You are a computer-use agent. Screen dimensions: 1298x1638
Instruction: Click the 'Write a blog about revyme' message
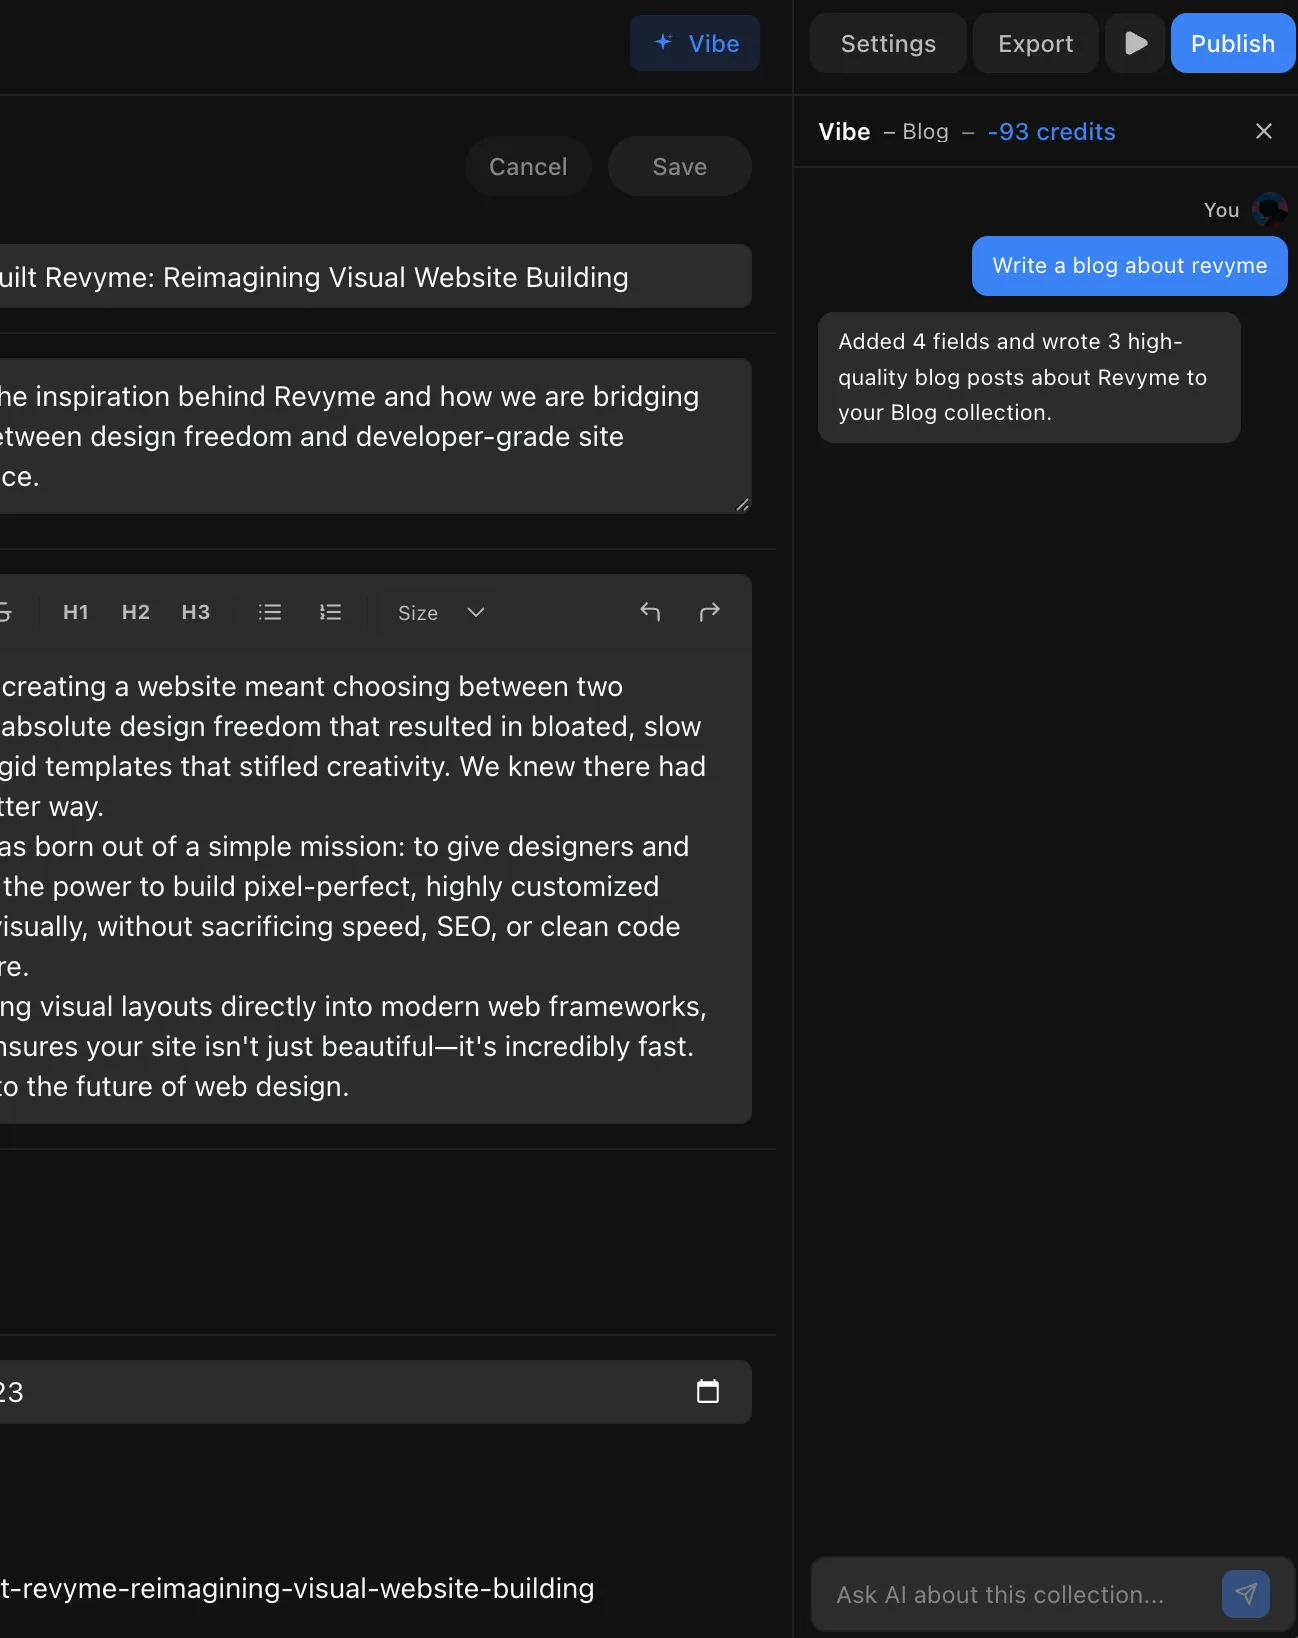[1129, 266]
